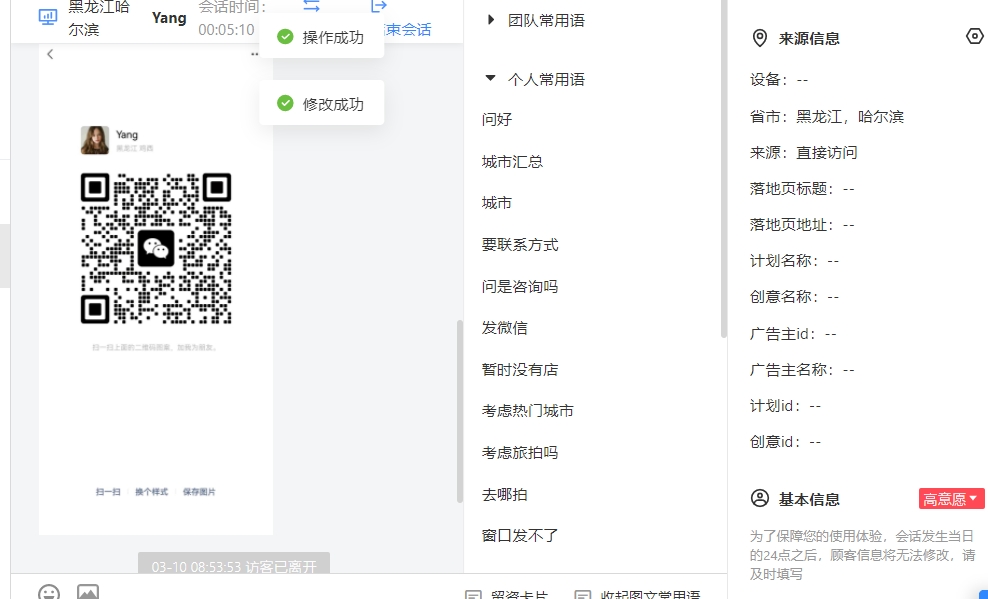
Task: End the chat via 结束会话 link
Action: click(x=408, y=30)
